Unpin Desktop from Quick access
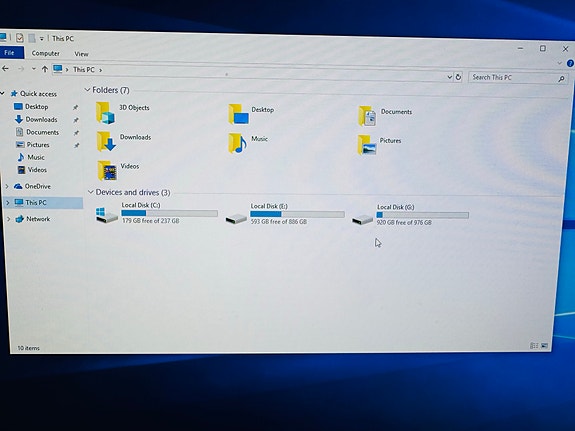Image resolution: width=575 pixels, height=431 pixels. pyautogui.click(x=75, y=107)
